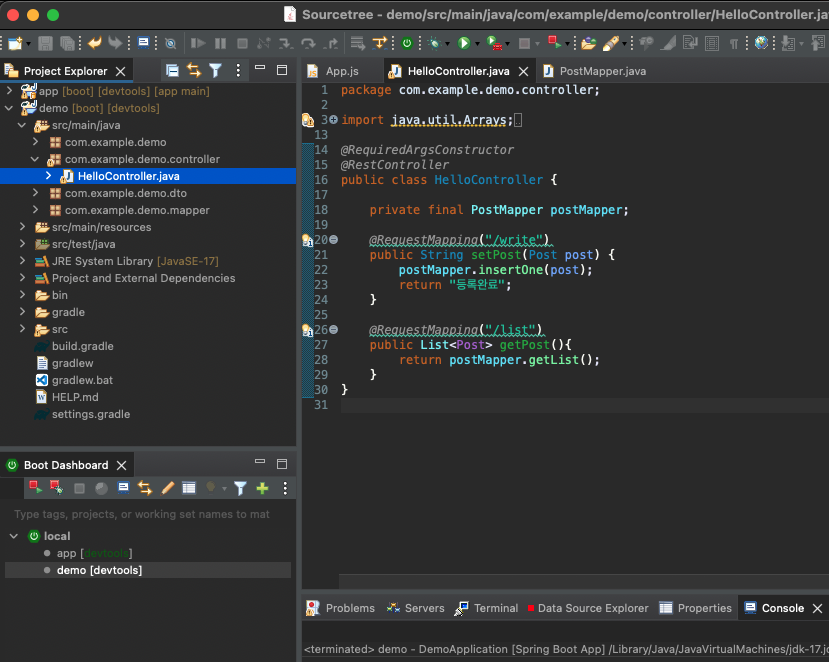Toggle show whitespace characters pilcrow icon
Viewport: 829px width, 662px height.
(734, 43)
